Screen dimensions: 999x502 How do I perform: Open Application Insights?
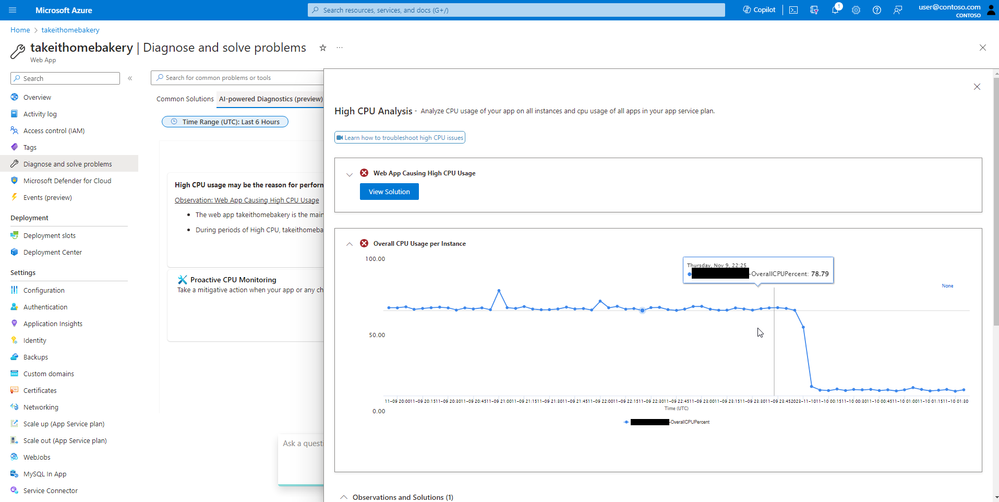53,324
